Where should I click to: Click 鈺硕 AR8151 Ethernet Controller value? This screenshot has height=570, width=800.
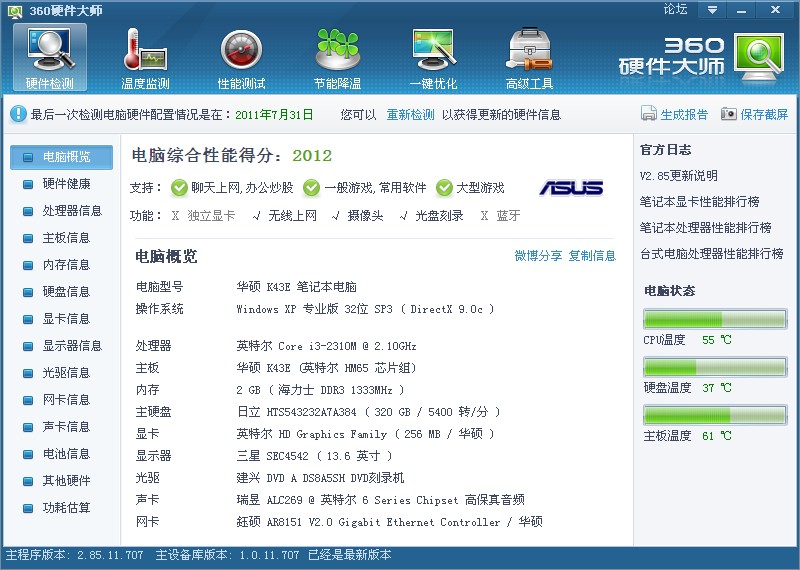click(x=389, y=522)
